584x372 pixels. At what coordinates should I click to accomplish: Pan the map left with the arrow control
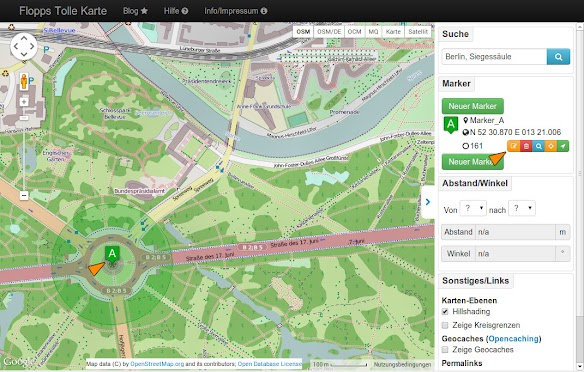tap(16, 47)
